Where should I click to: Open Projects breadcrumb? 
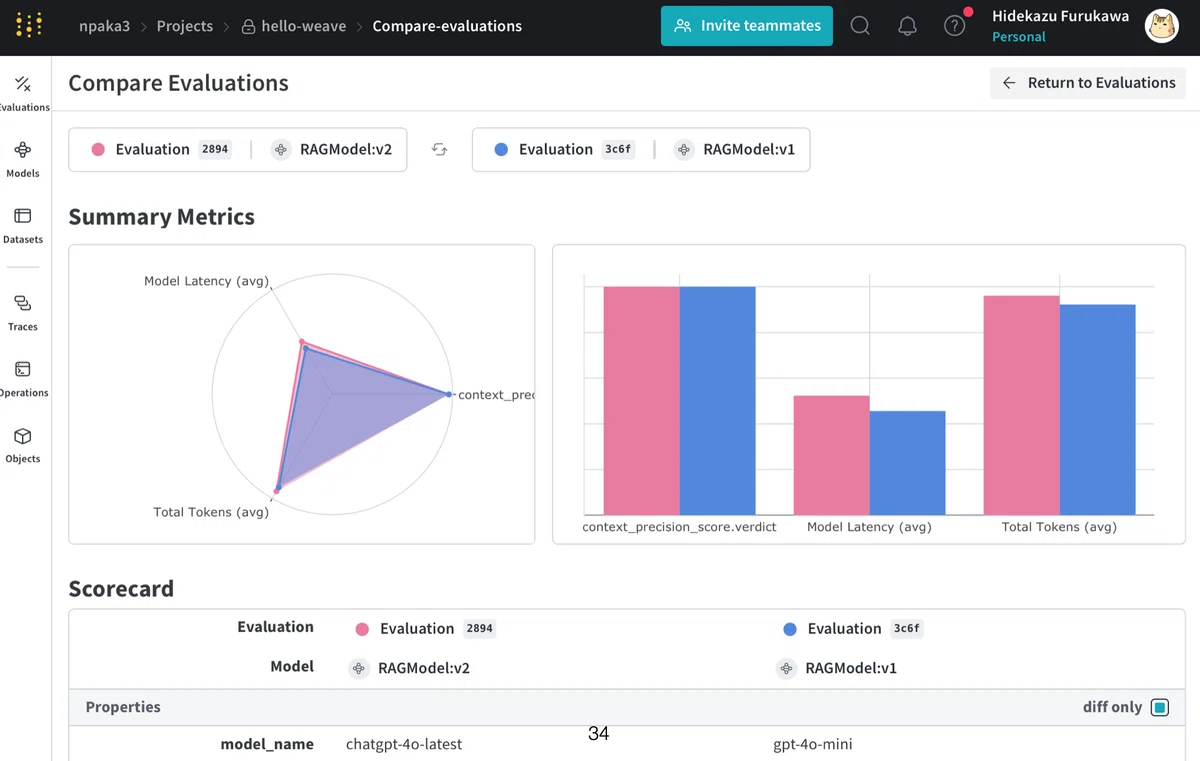(x=185, y=26)
